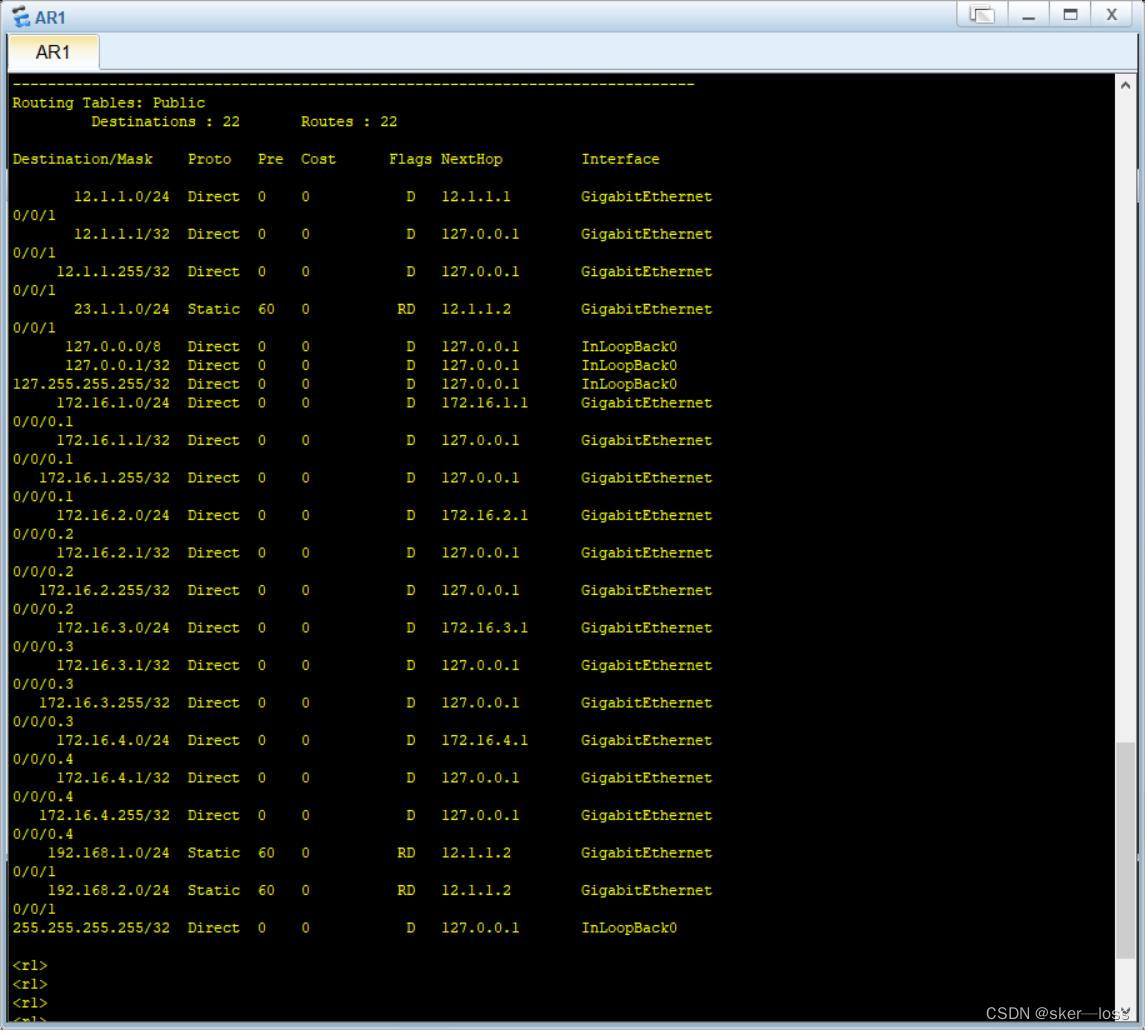Image resolution: width=1145 pixels, height=1030 pixels.
Task: Click the destination 12.1.1.255/32
Action: coord(112,272)
